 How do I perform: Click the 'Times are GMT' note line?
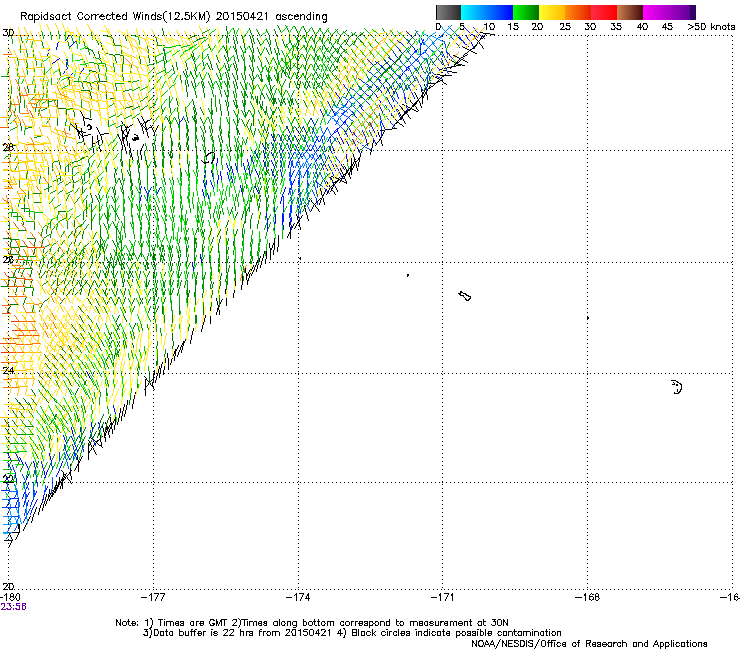pyautogui.click(x=311, y=623)
